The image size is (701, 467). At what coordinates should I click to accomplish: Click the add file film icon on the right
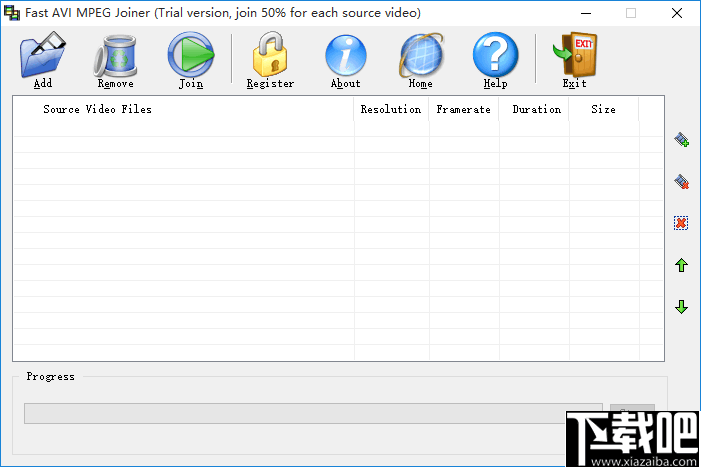[x=681, y=140]
